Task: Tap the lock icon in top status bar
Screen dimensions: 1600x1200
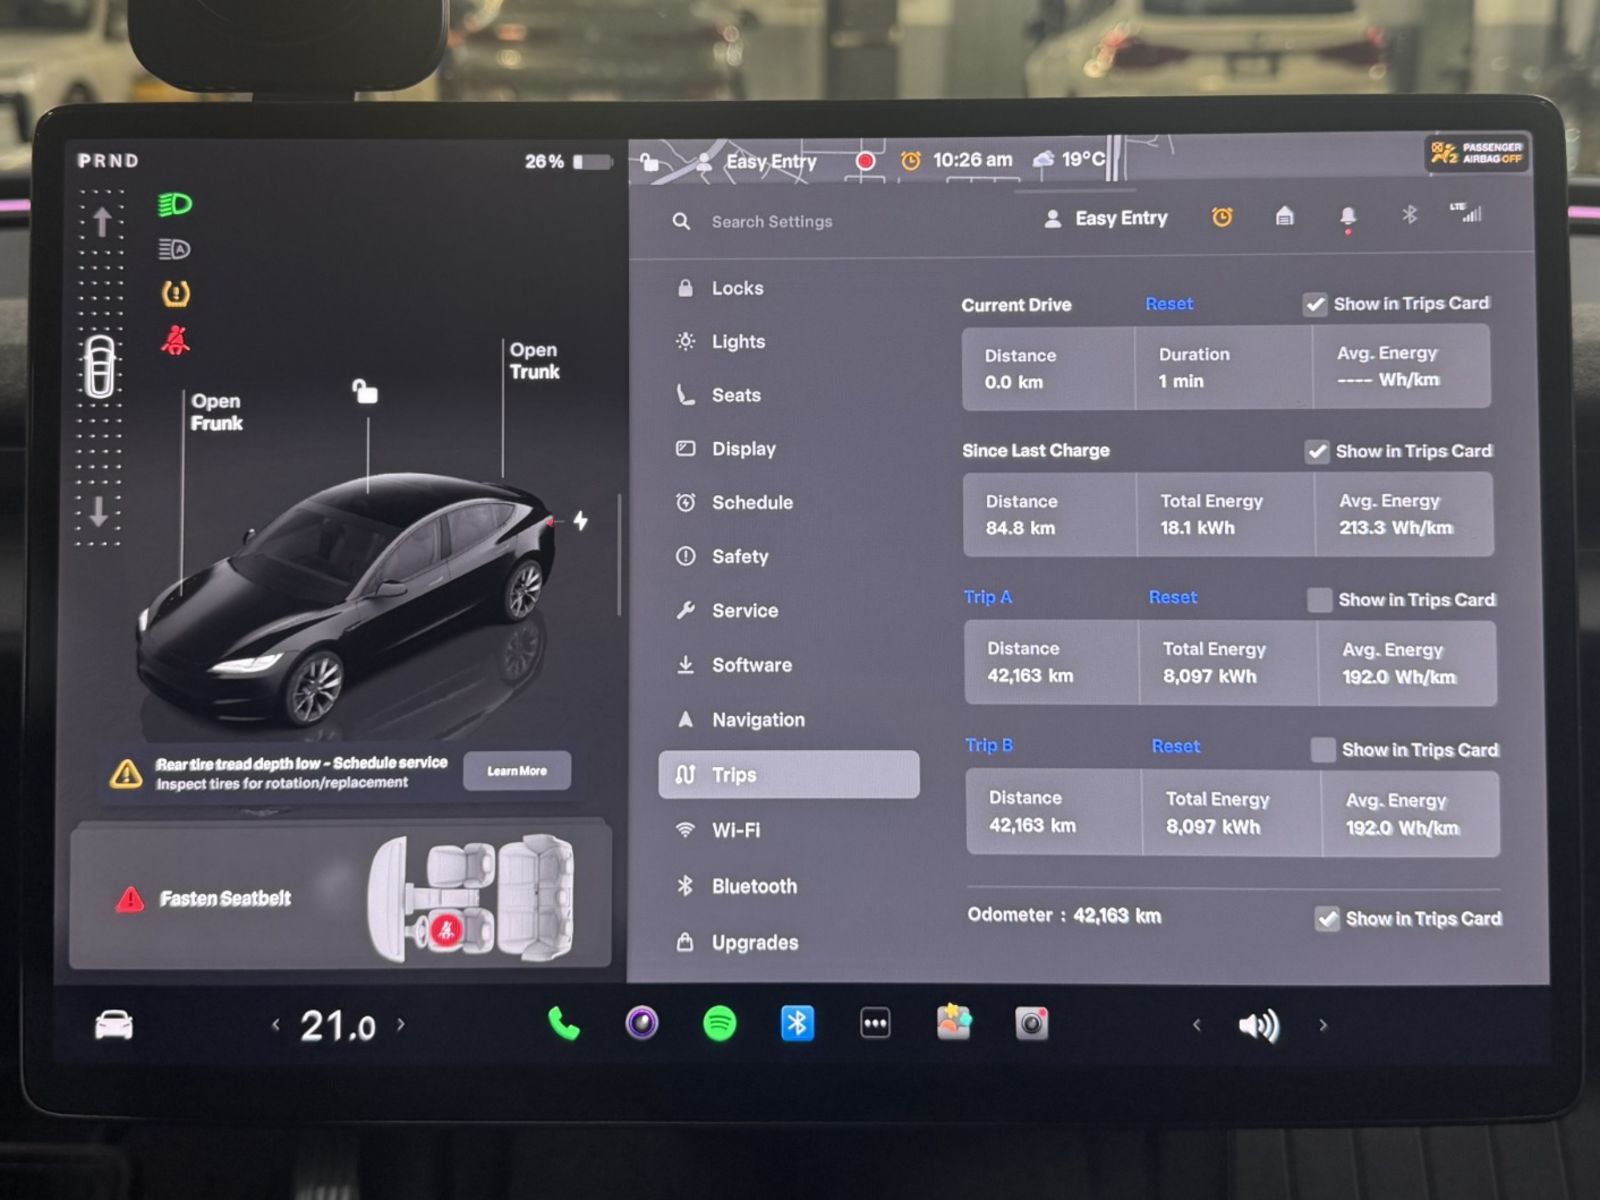Action: tap(650, 162)
